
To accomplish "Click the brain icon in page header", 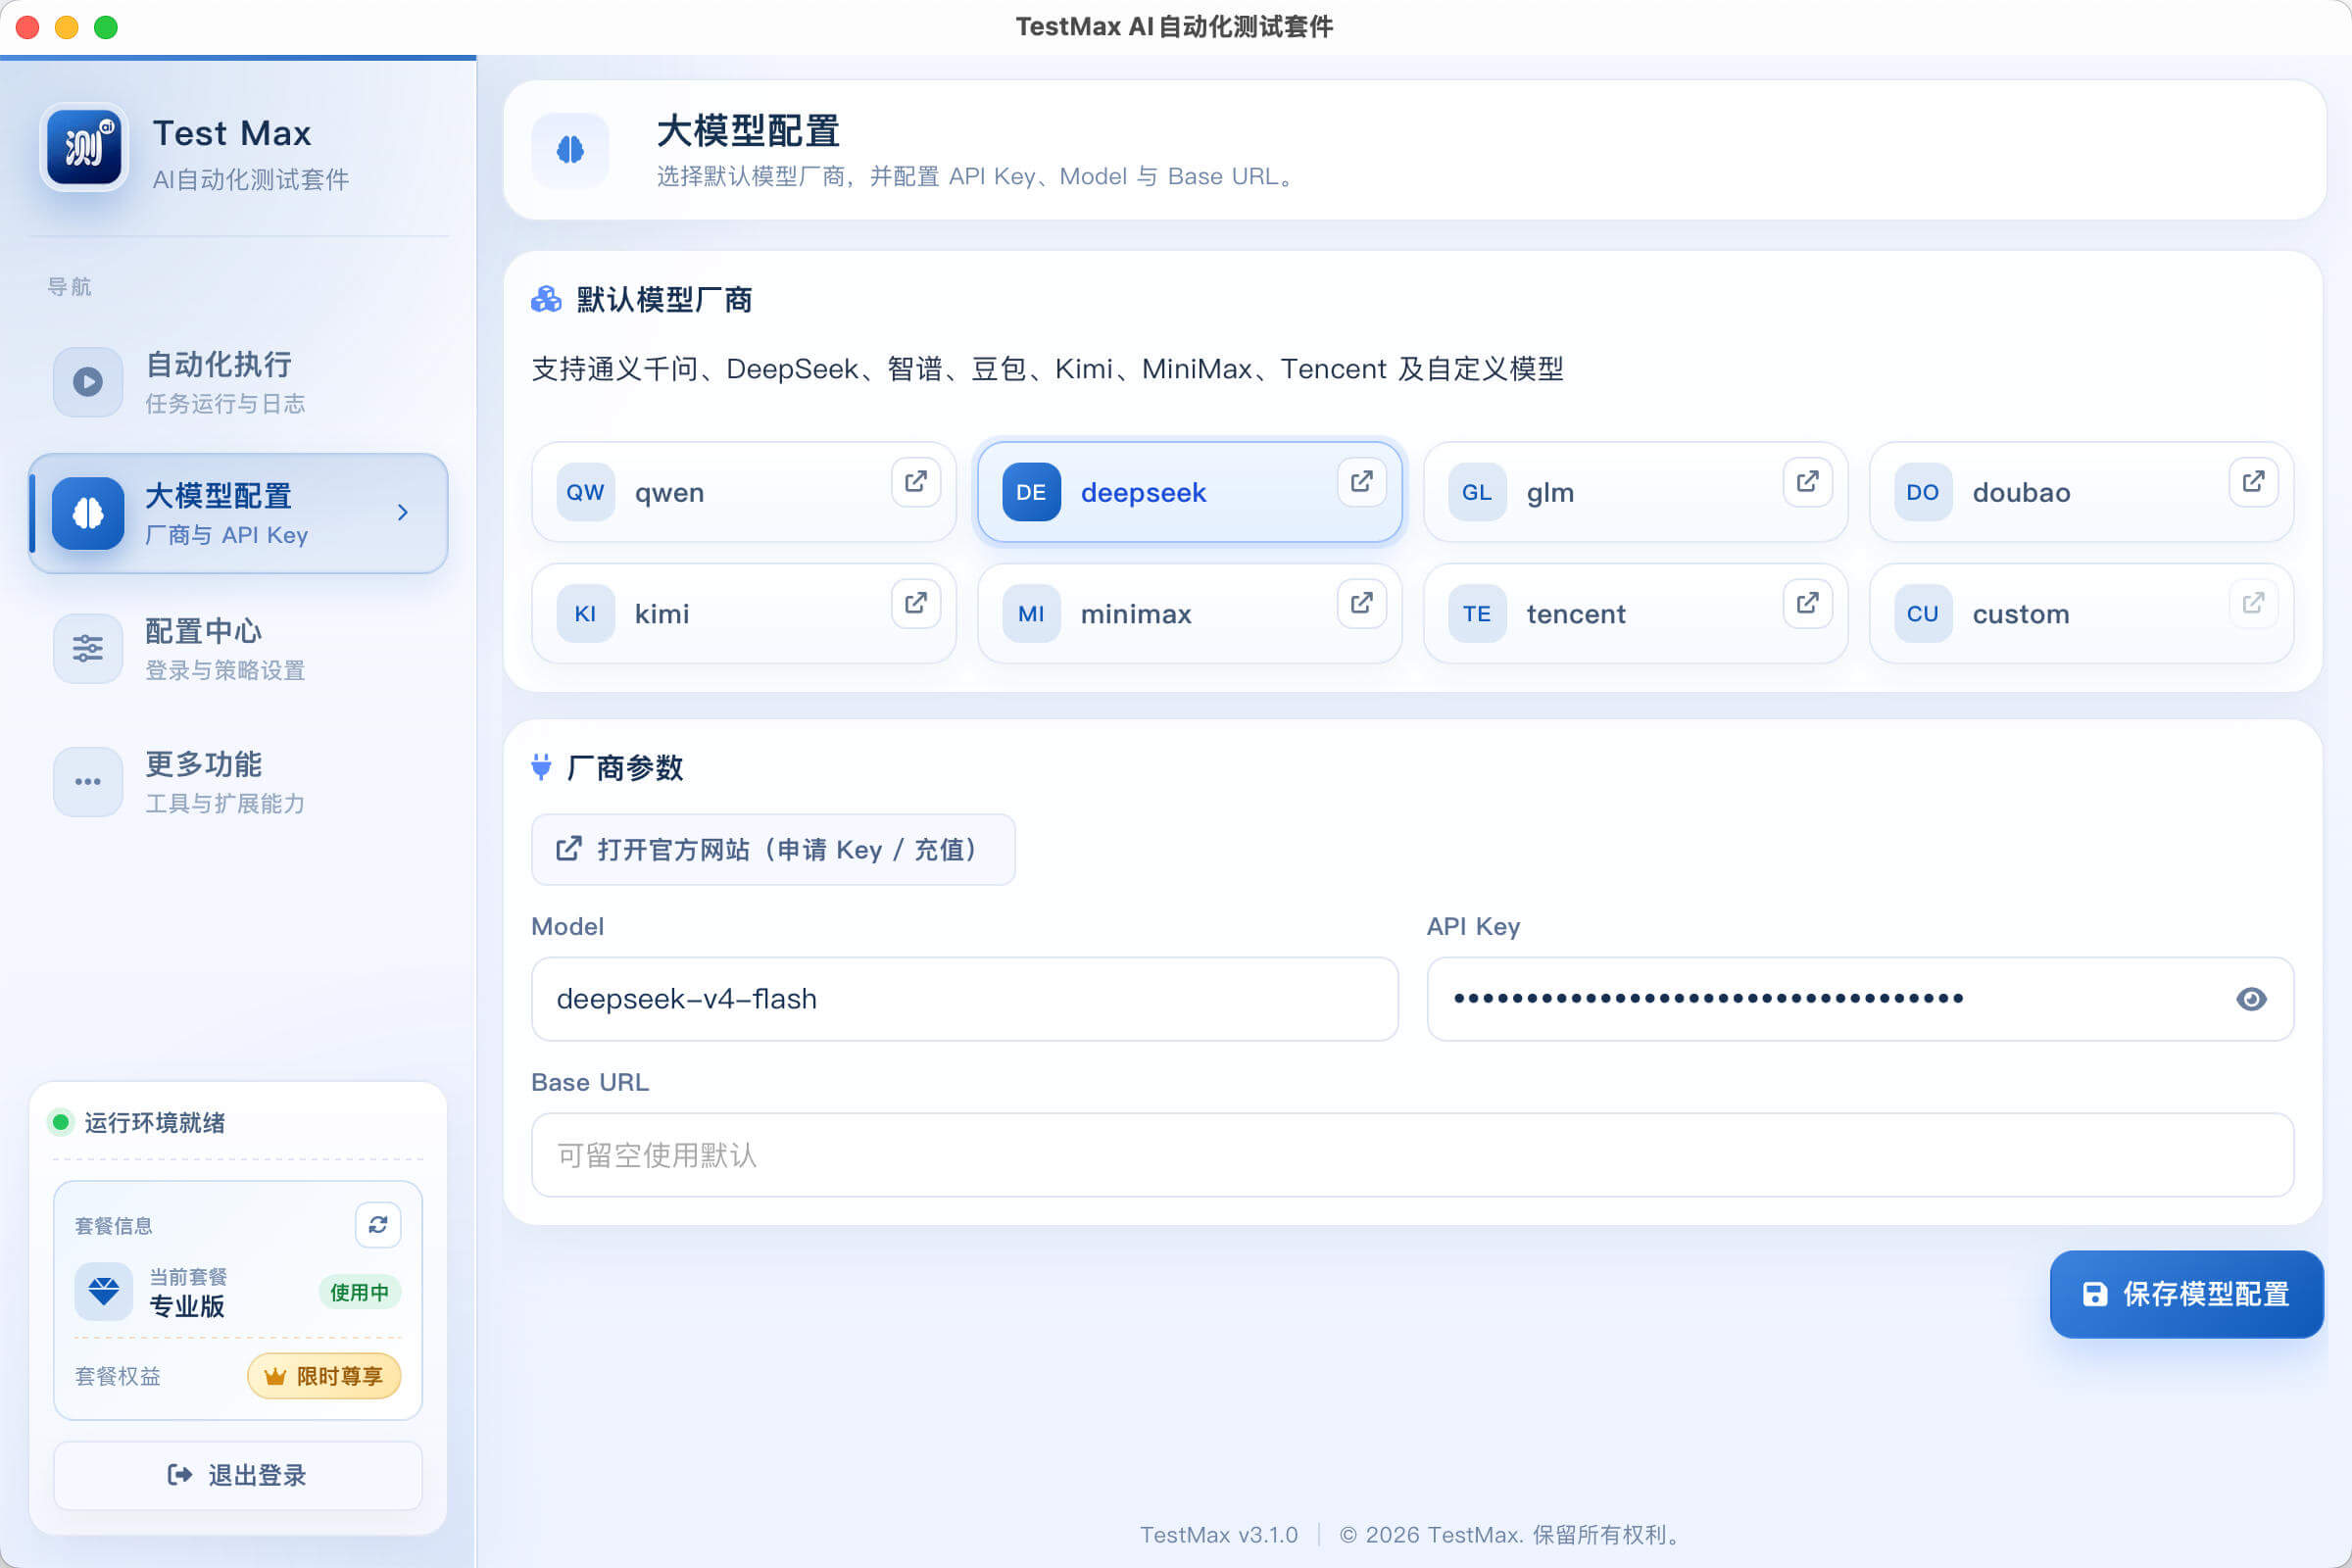I will tap(570, 150).
